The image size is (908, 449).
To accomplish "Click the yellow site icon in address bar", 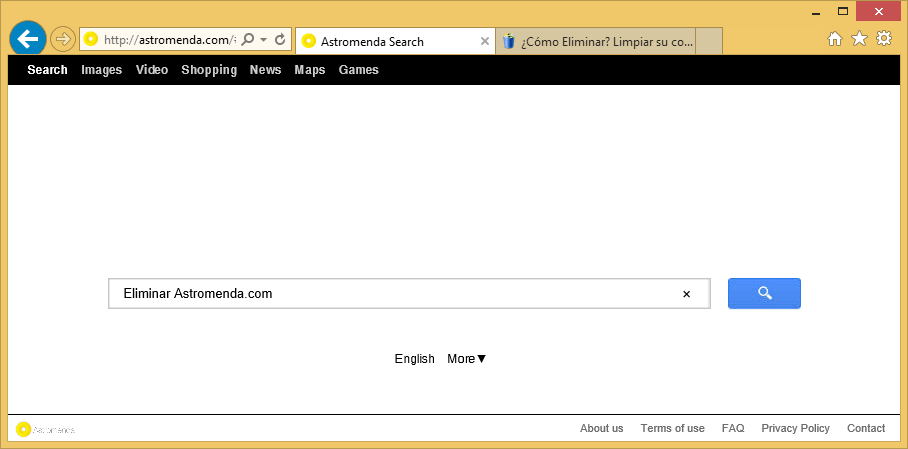I will (90, 39).
